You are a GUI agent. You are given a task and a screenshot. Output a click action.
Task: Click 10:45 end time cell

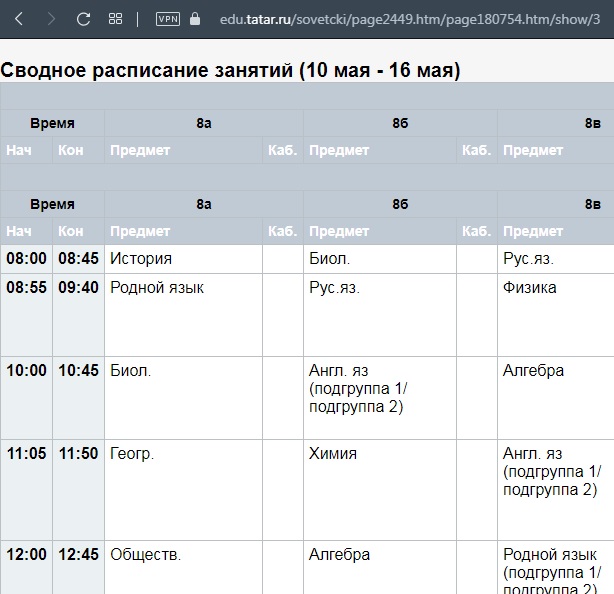pos(78,398)
